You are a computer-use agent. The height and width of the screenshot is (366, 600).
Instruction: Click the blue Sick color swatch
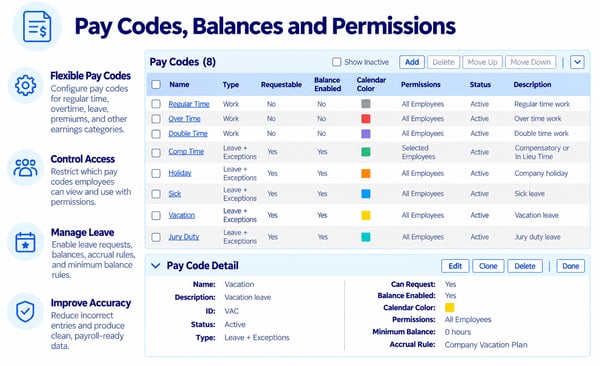coord(366,194)
